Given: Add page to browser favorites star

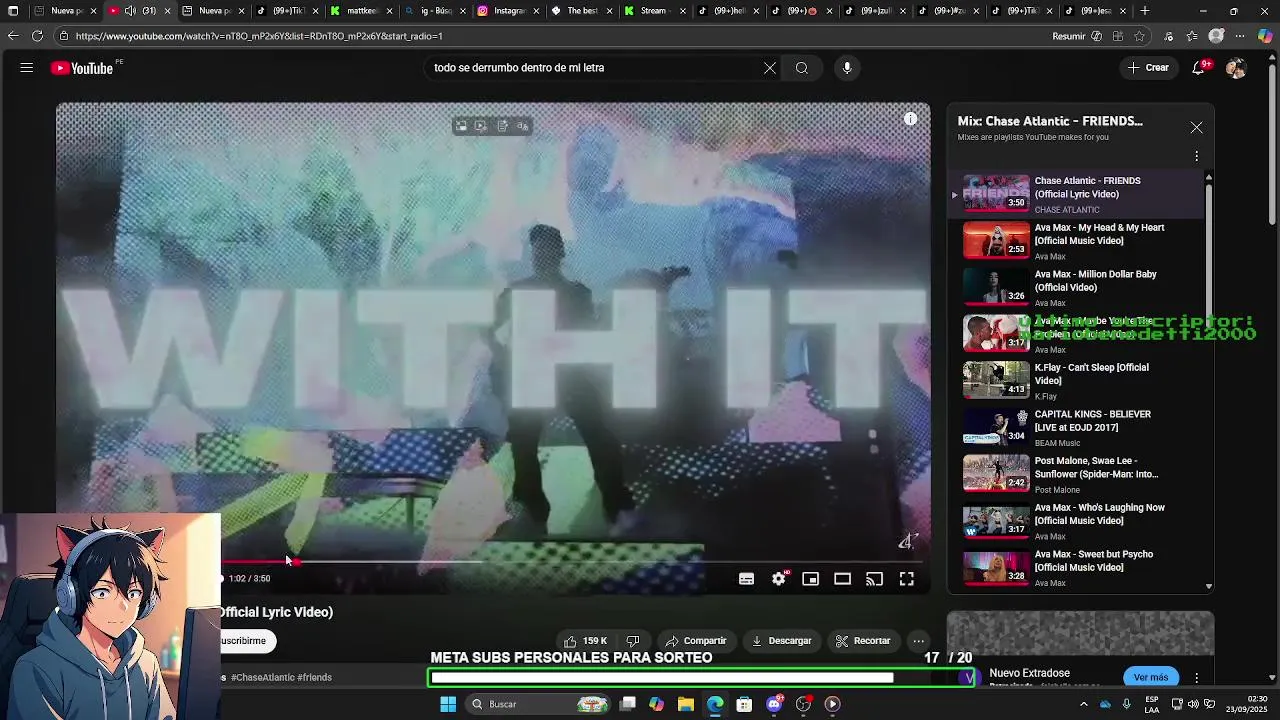Looking at the screenshot, I should (1139, 36).
